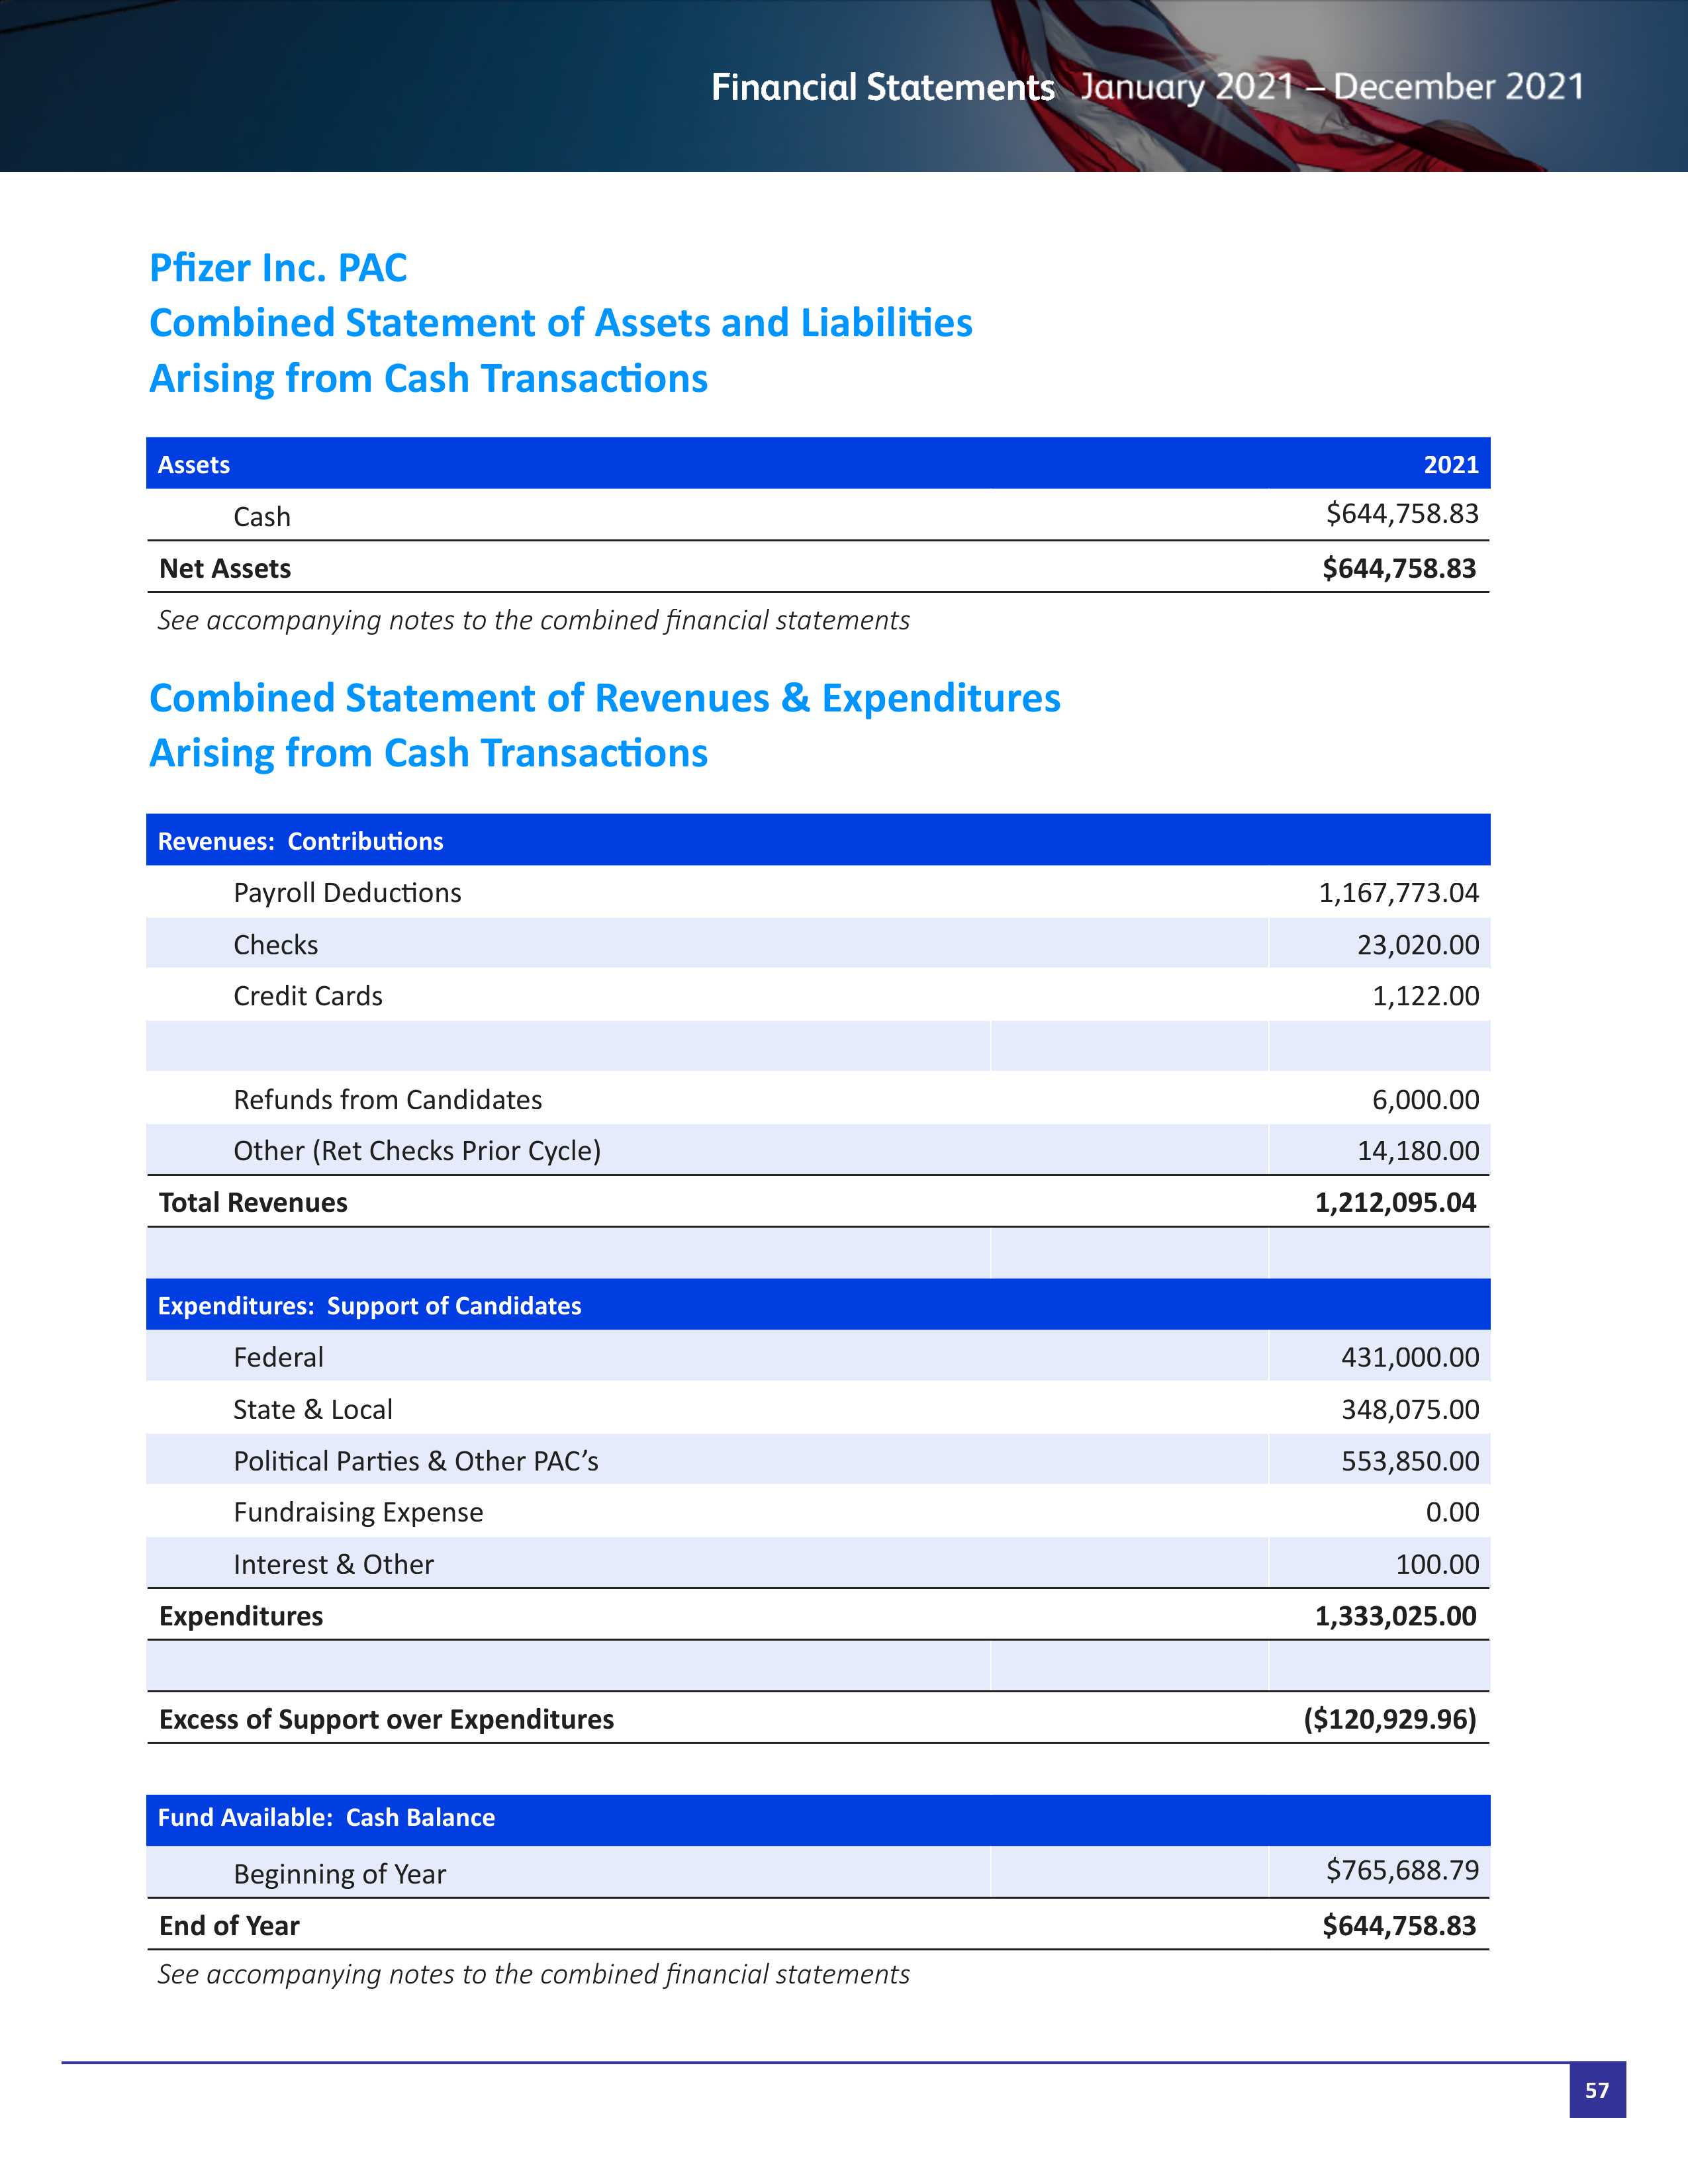Click the 'Federal' row label
This screenshot has width=1688, height=2184.
coord(278,1358)
